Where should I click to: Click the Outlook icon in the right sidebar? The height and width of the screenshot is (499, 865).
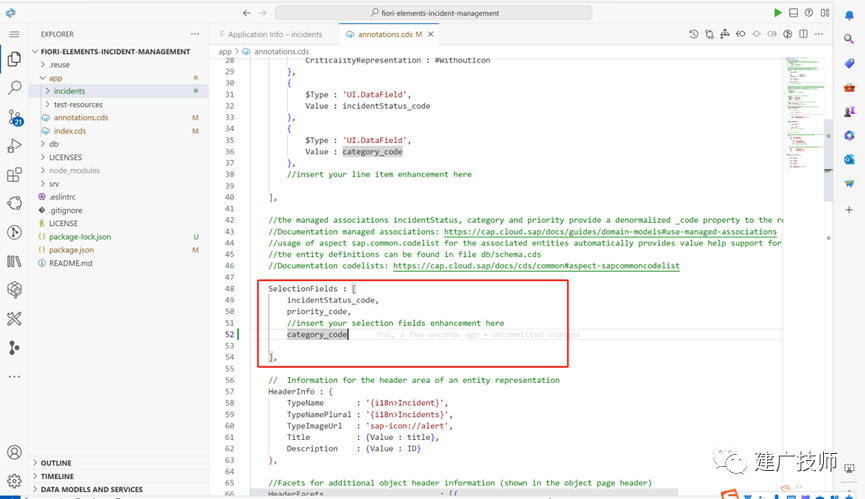[849, 159]
